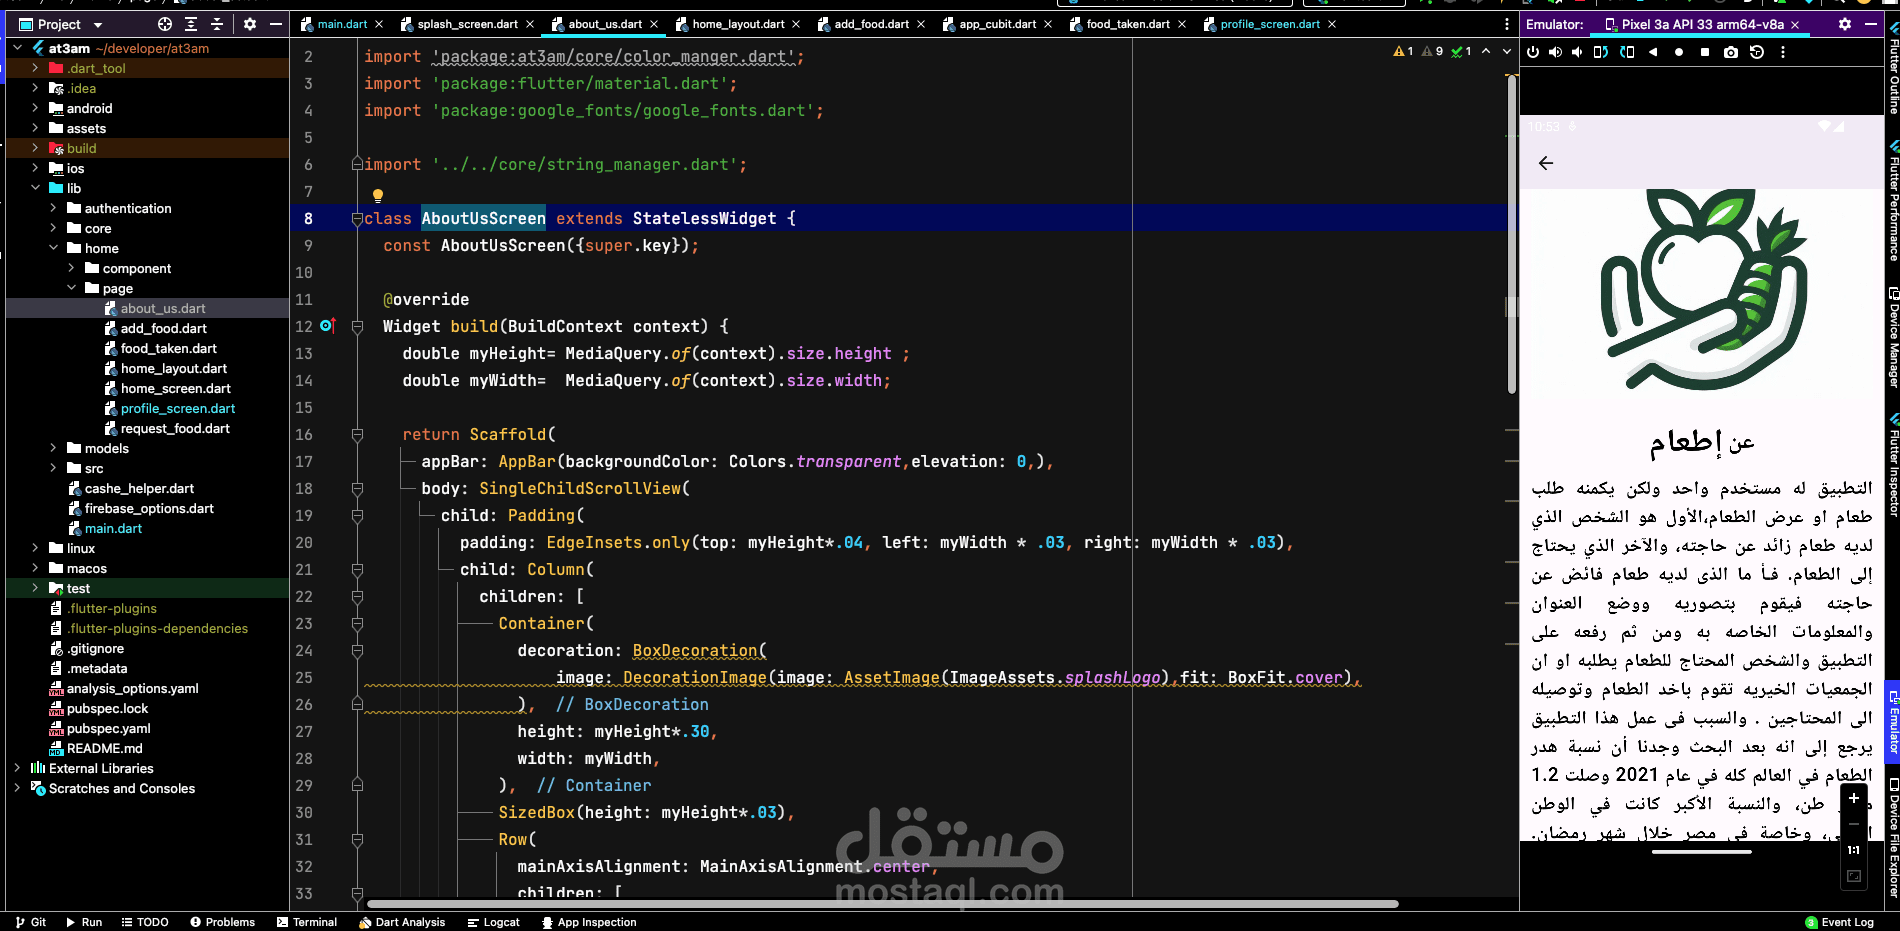The image size is (1900, 931).
Task: Toggle folding at line 12 build method
Action: click(357, 327)
